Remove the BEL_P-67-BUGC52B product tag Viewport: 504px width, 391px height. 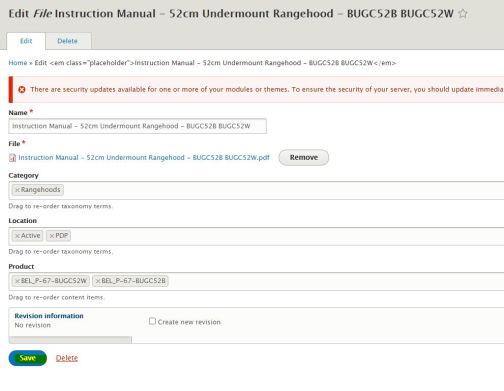[98, 281]
